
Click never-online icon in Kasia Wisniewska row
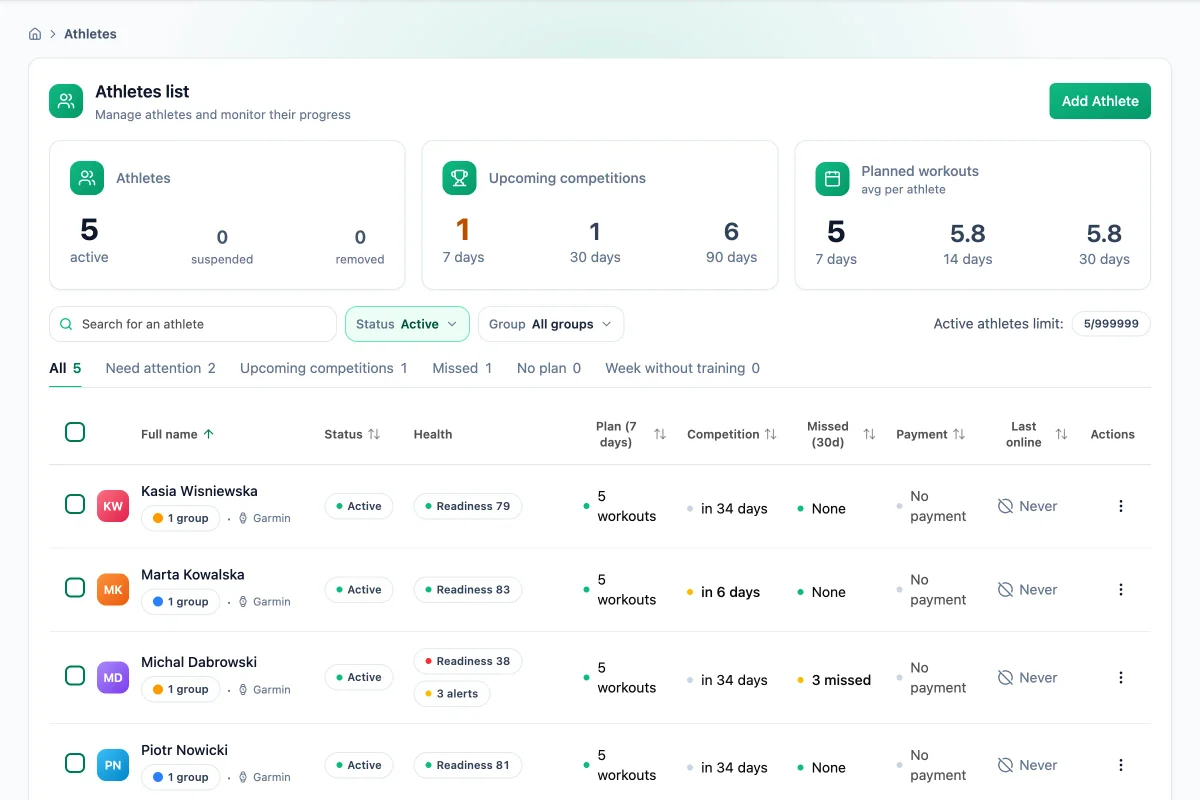(1005, 506)
